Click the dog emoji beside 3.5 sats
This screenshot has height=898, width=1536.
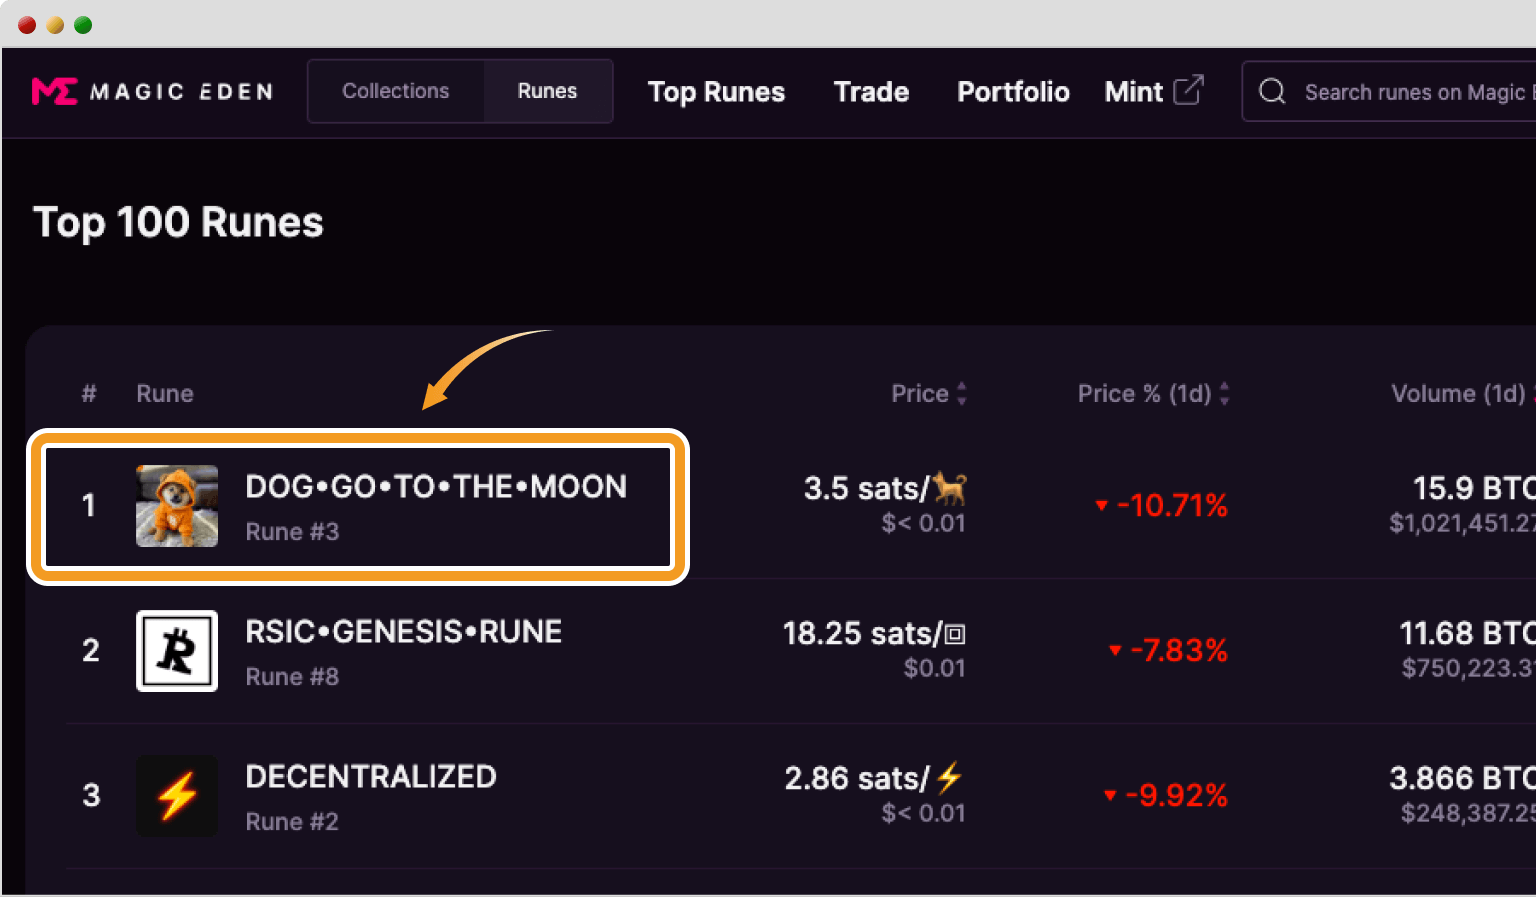950,488
